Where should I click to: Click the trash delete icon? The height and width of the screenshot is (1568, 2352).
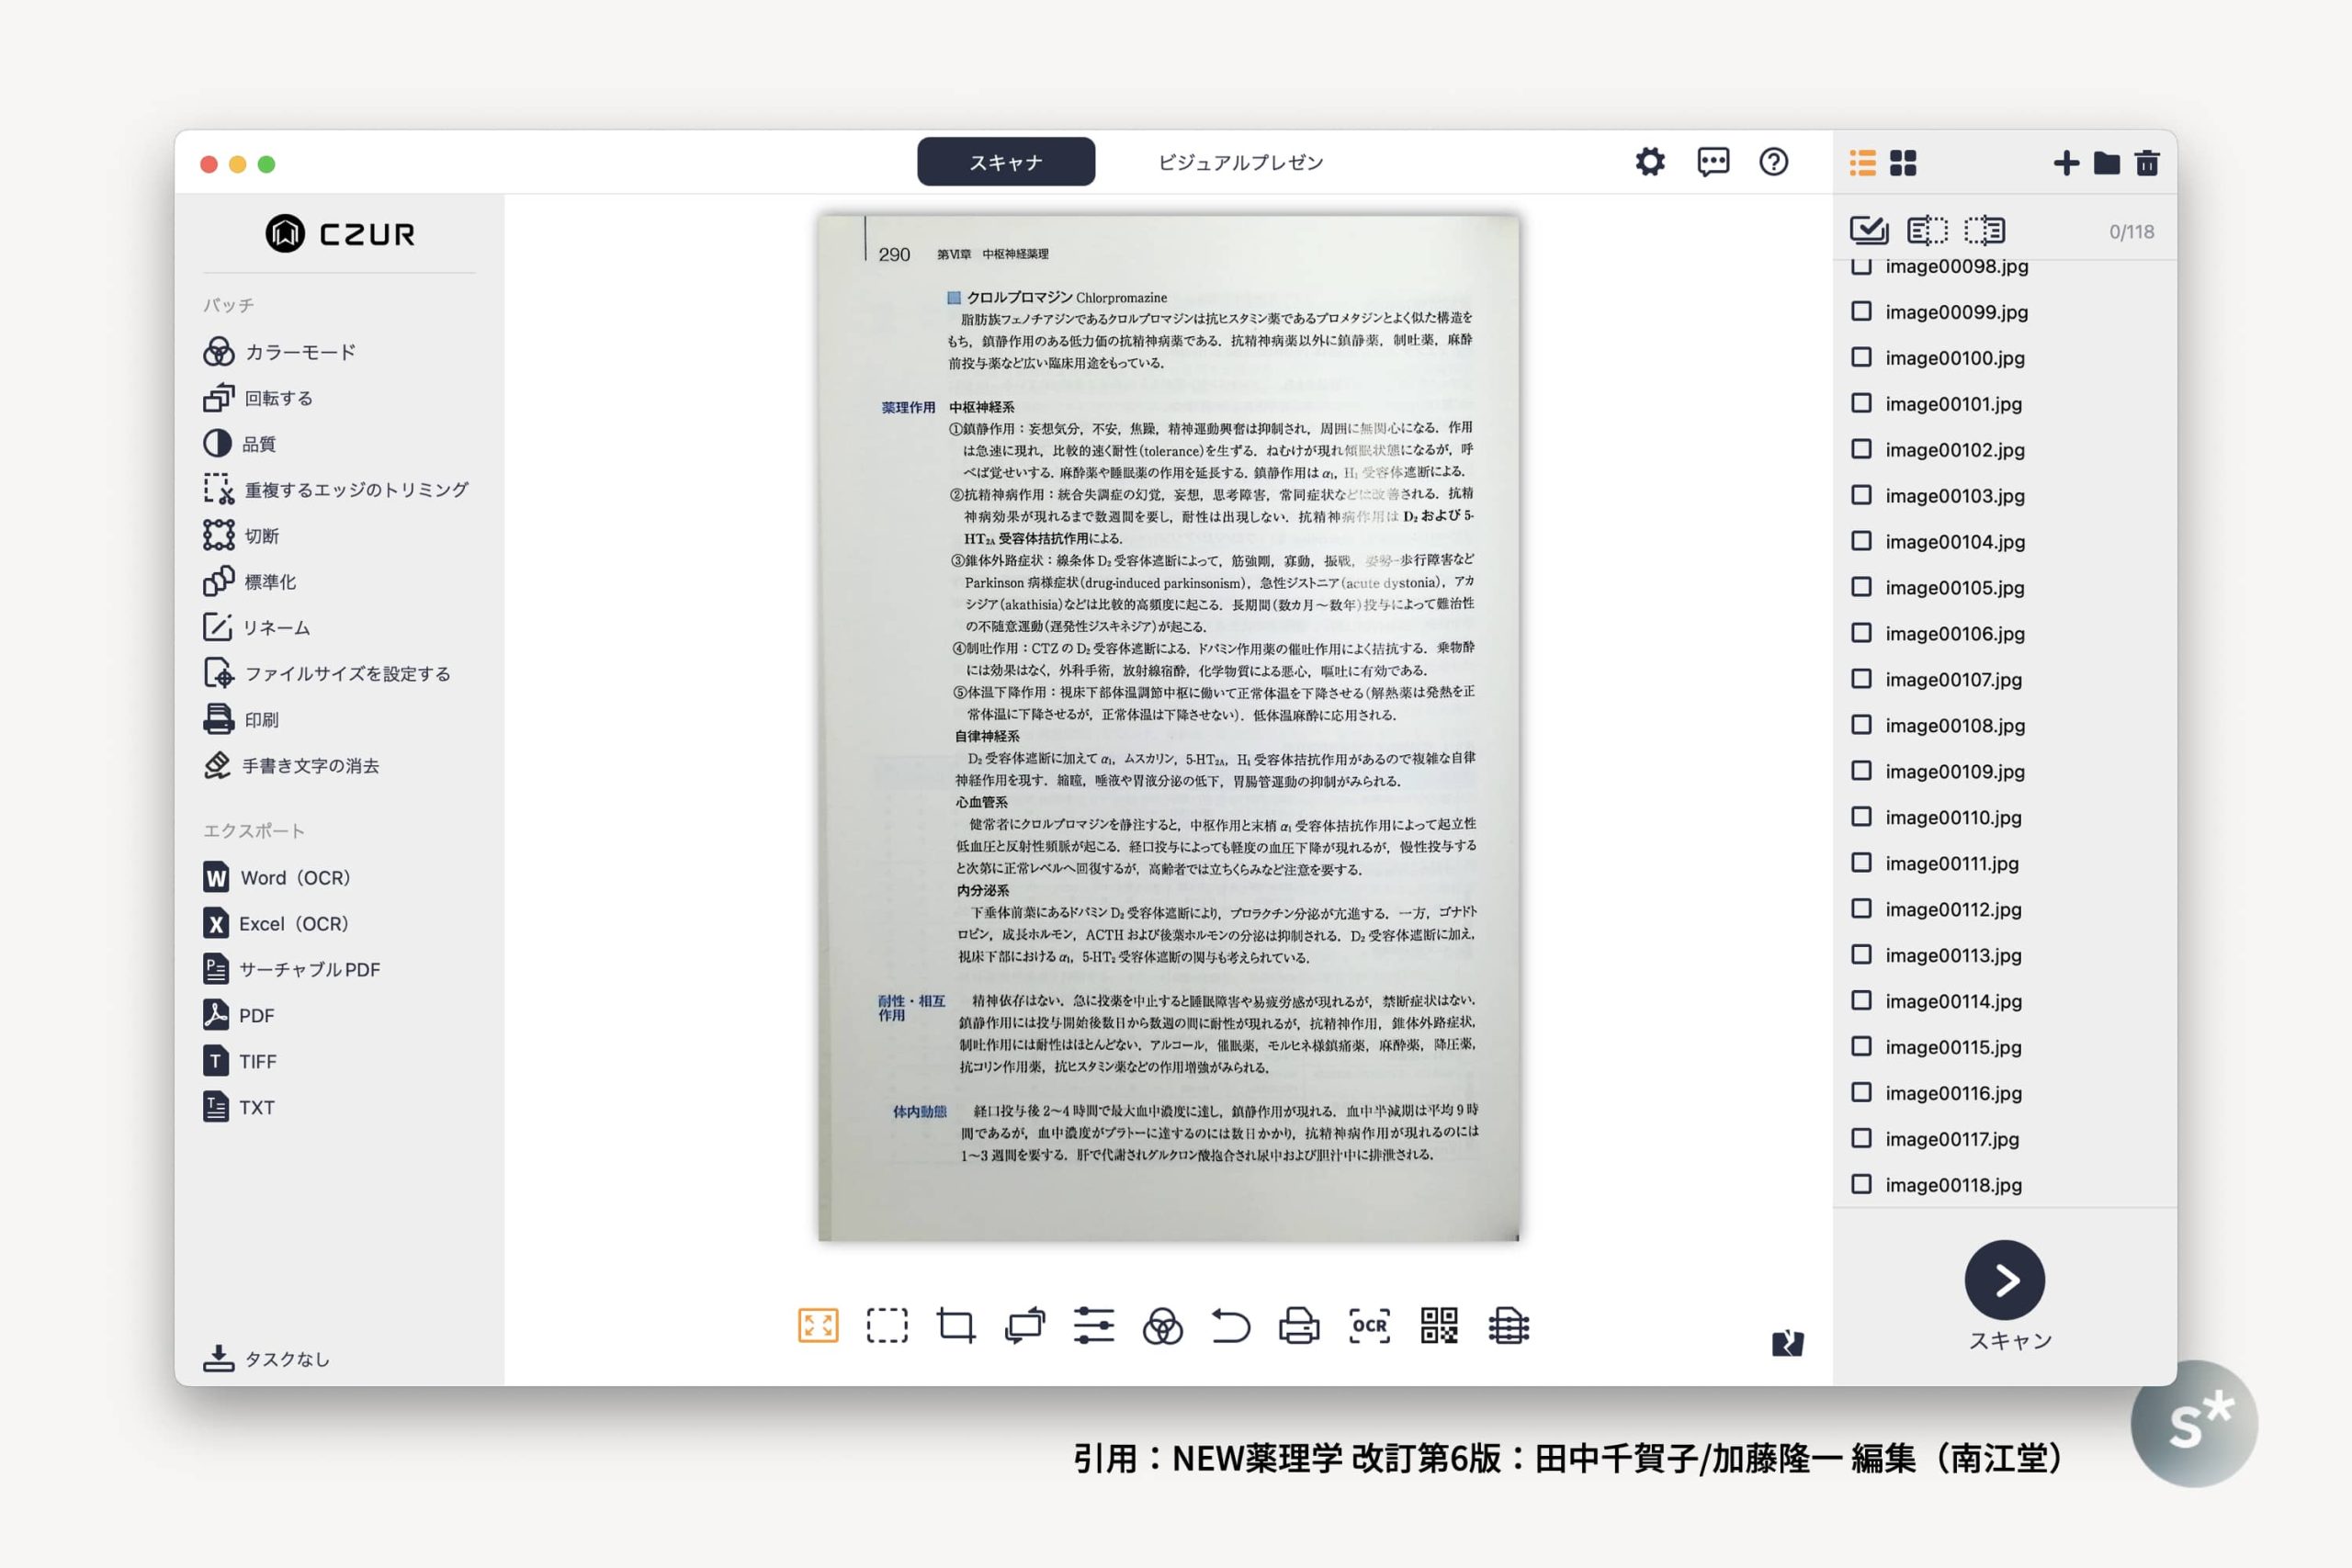pyautogui.click(x=2146, y=163)
